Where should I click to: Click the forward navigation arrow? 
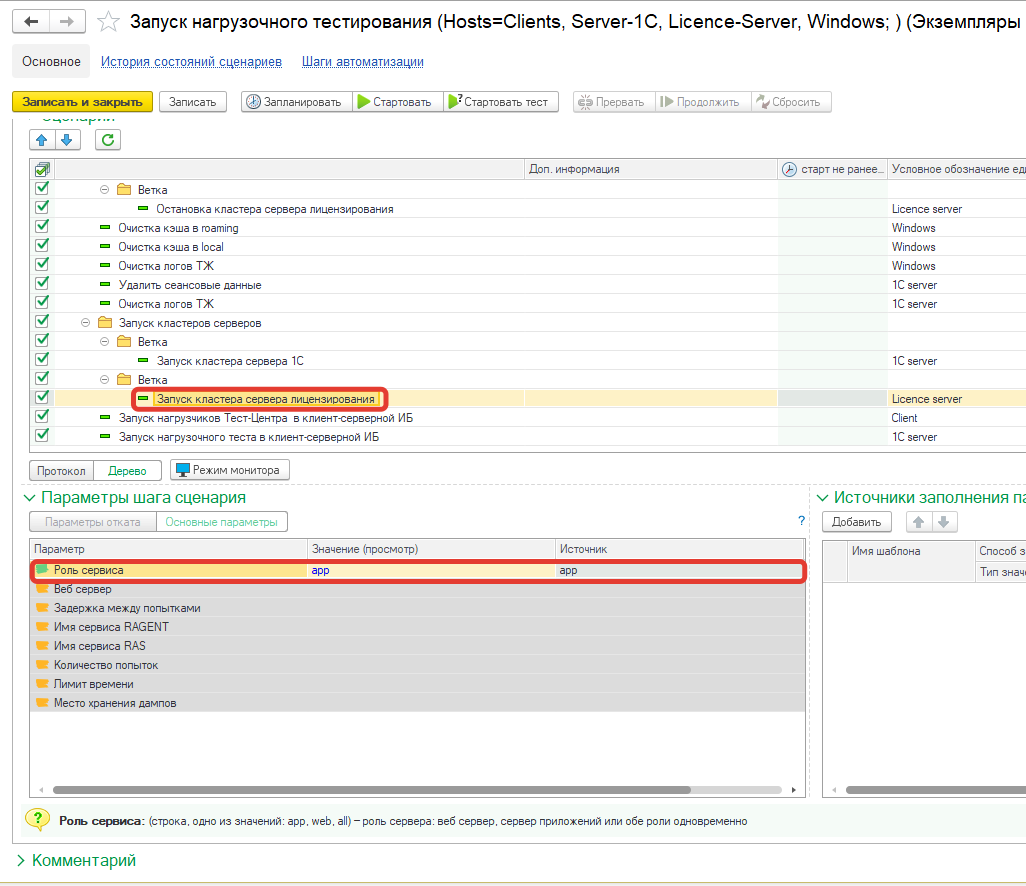[67, 22]
